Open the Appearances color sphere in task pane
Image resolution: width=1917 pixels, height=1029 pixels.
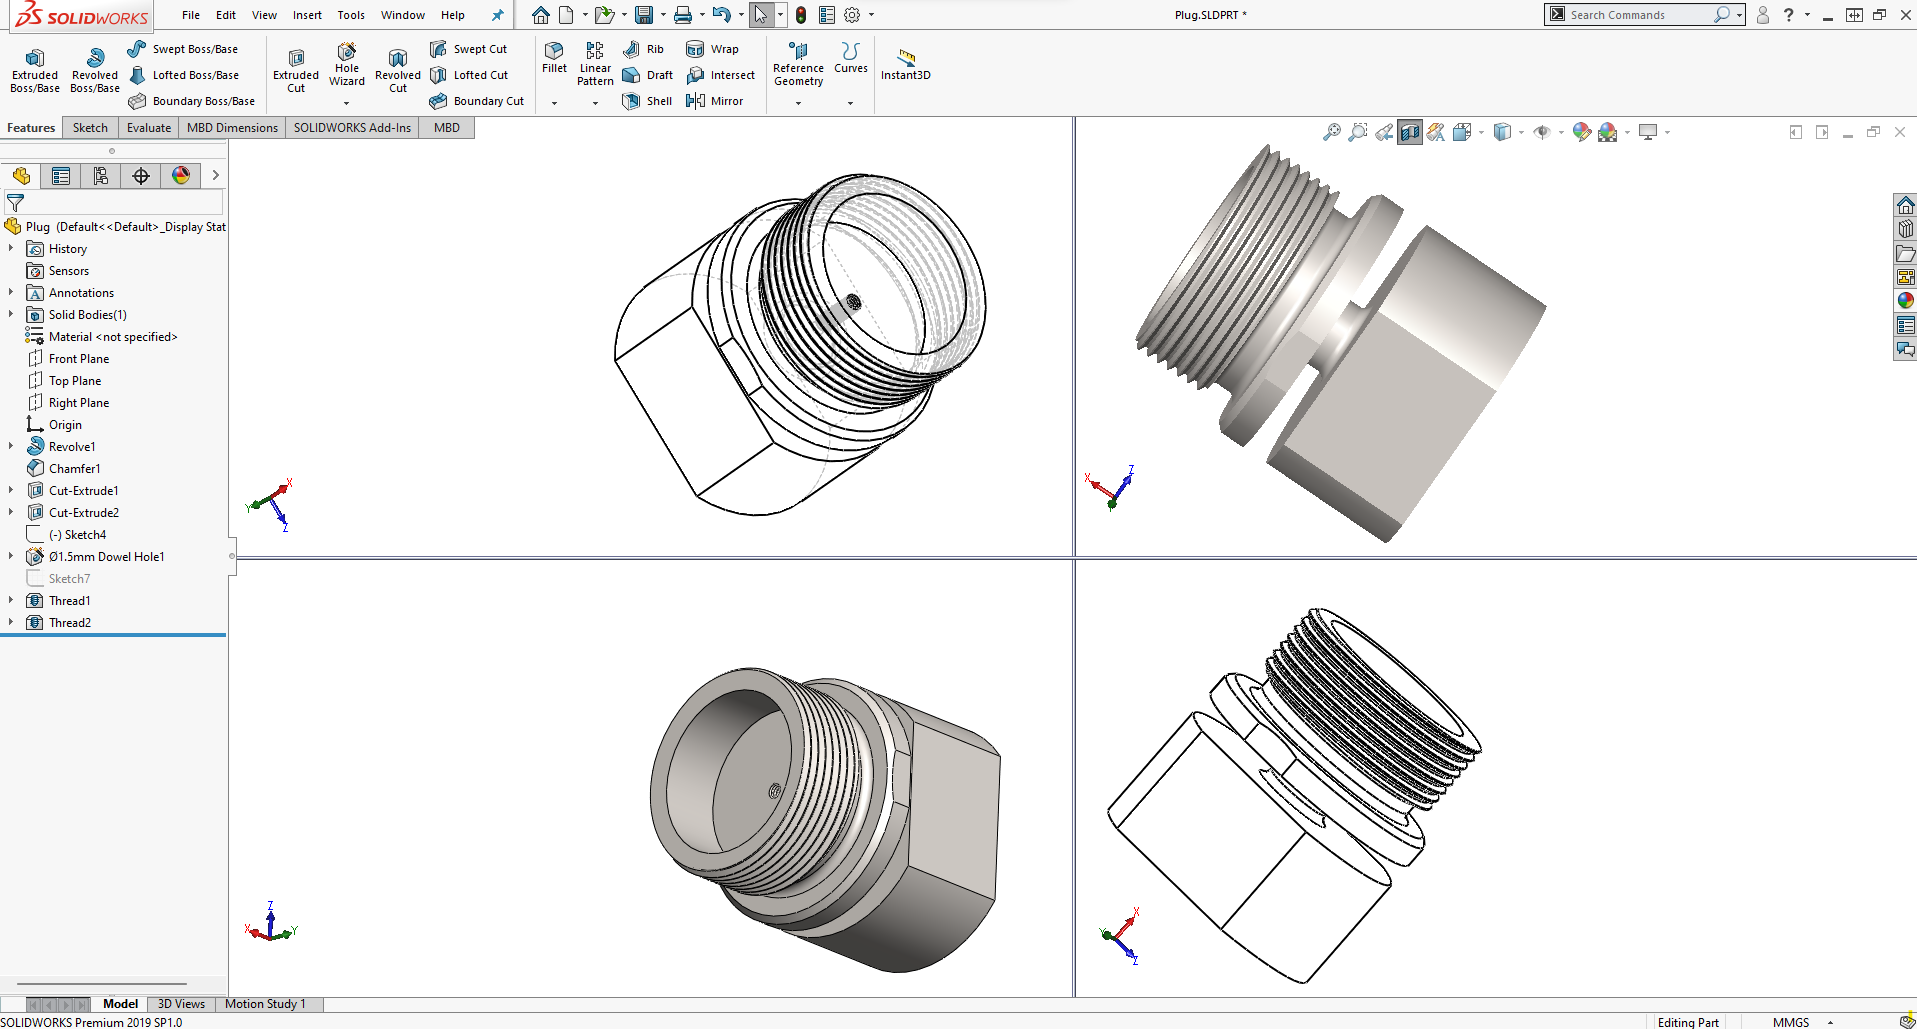pyautogui.click(x=1906, y=300)
